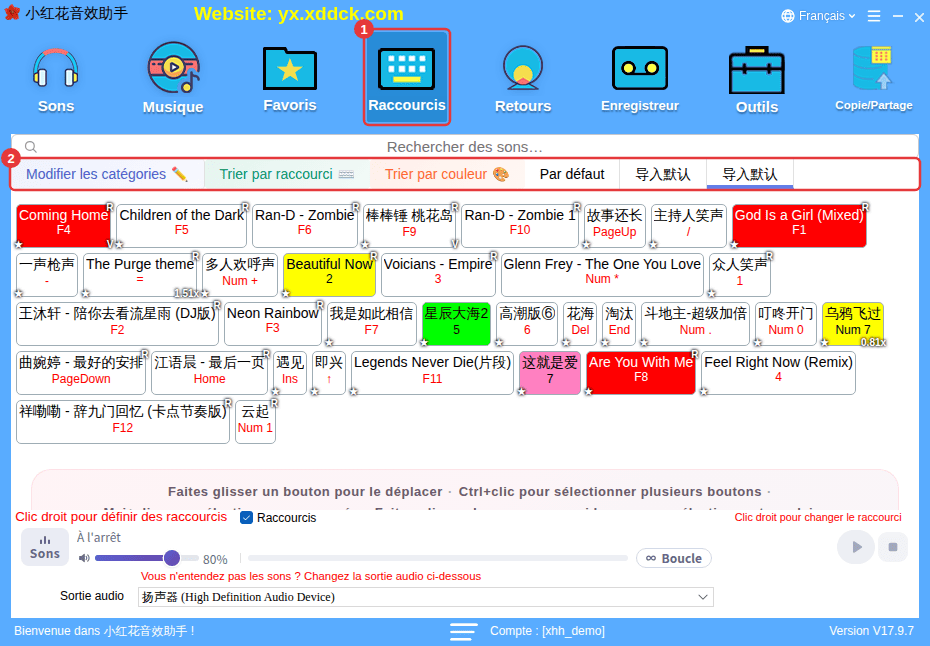Open the Sons headphones section

point(56,79)
